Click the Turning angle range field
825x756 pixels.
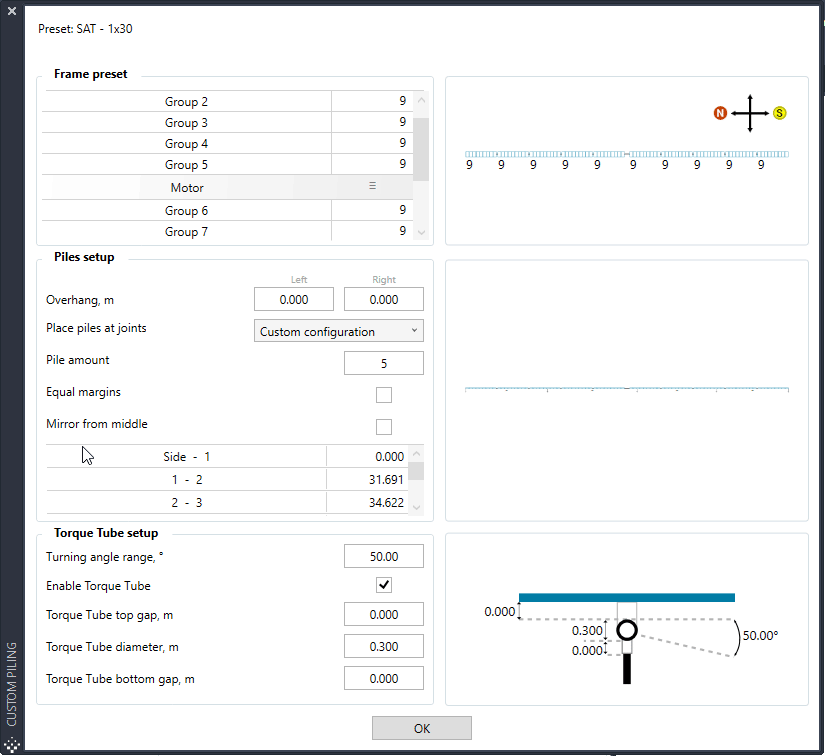coord(384,556)
